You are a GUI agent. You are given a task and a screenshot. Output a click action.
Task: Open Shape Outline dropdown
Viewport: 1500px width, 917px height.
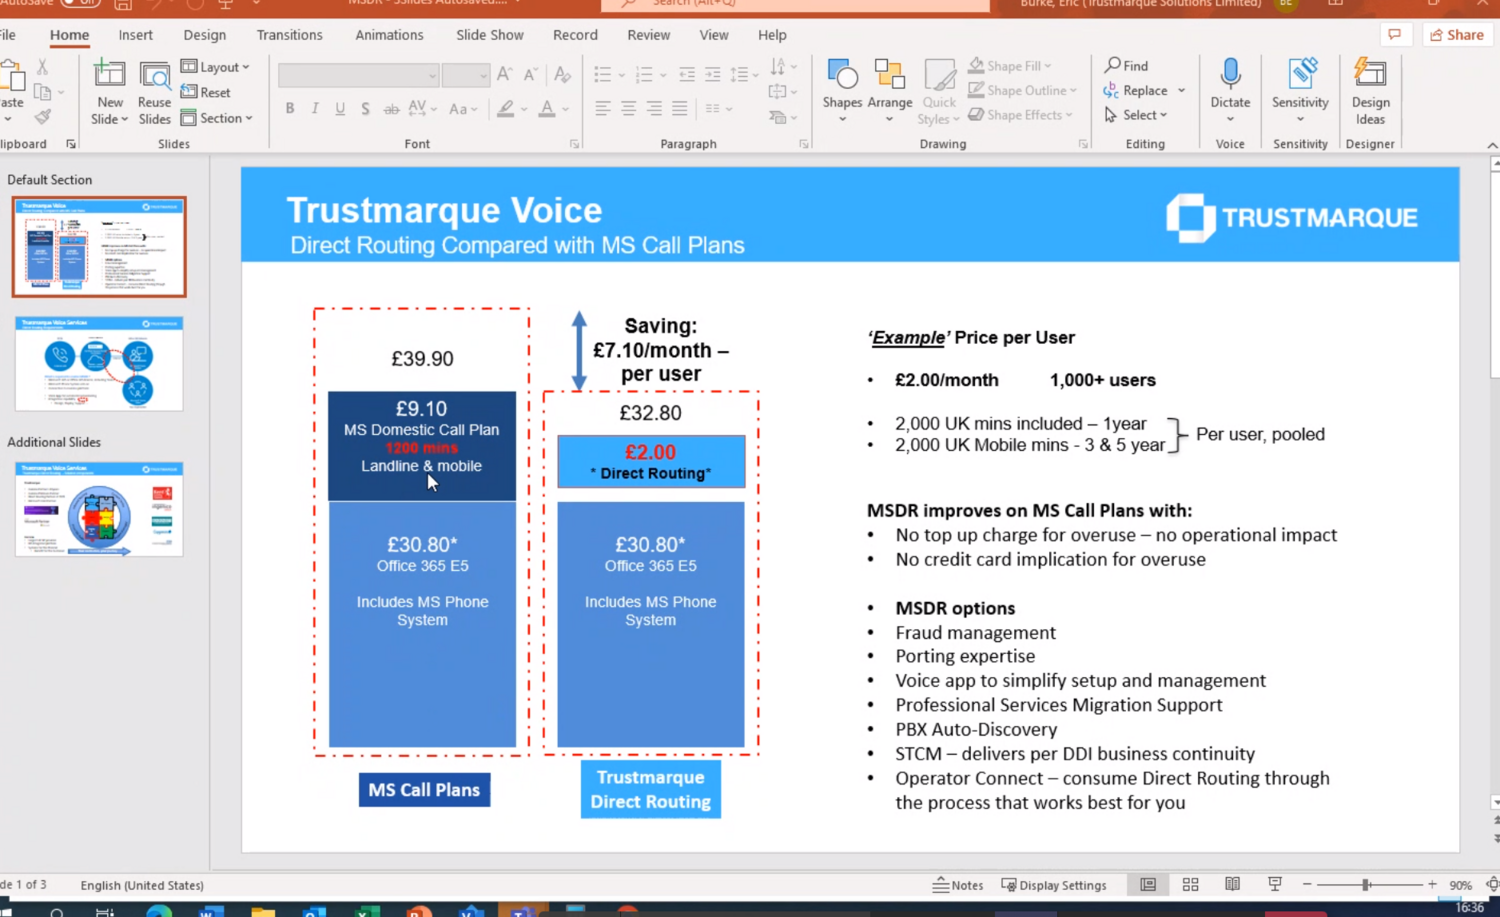(x=1022, y=90)
